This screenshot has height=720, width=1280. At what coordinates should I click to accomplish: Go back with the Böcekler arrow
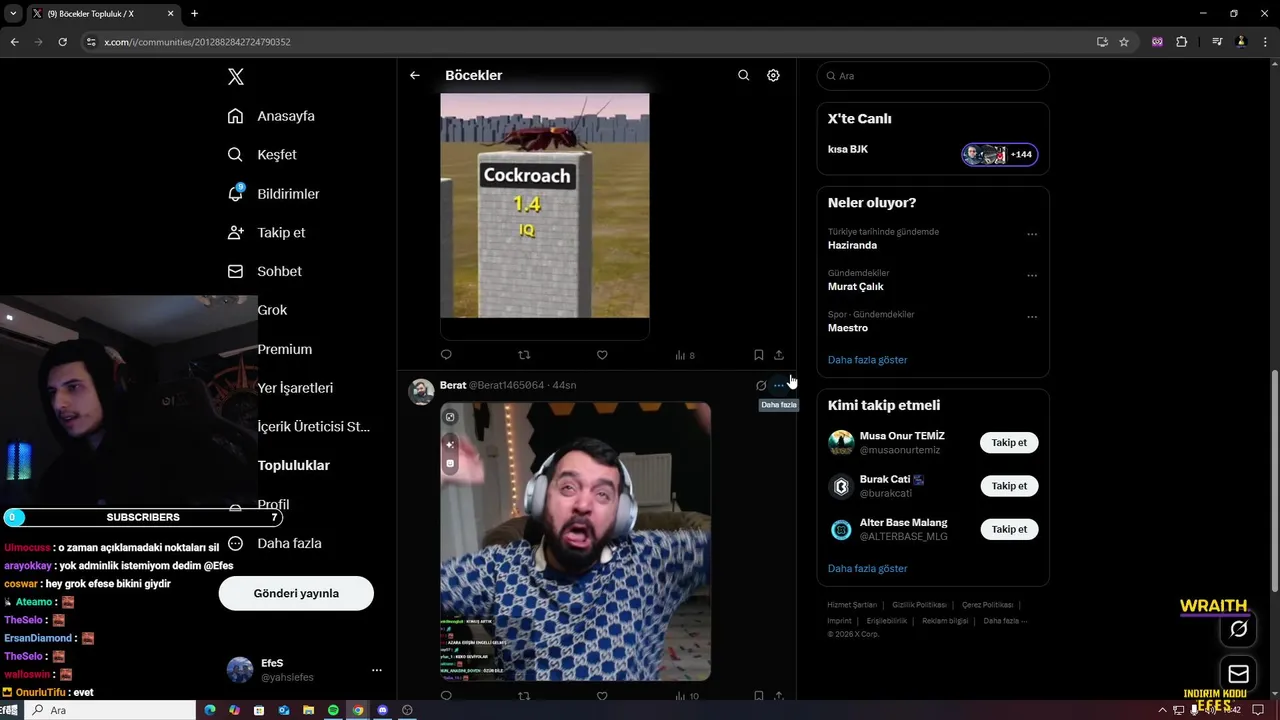[415, 75]
